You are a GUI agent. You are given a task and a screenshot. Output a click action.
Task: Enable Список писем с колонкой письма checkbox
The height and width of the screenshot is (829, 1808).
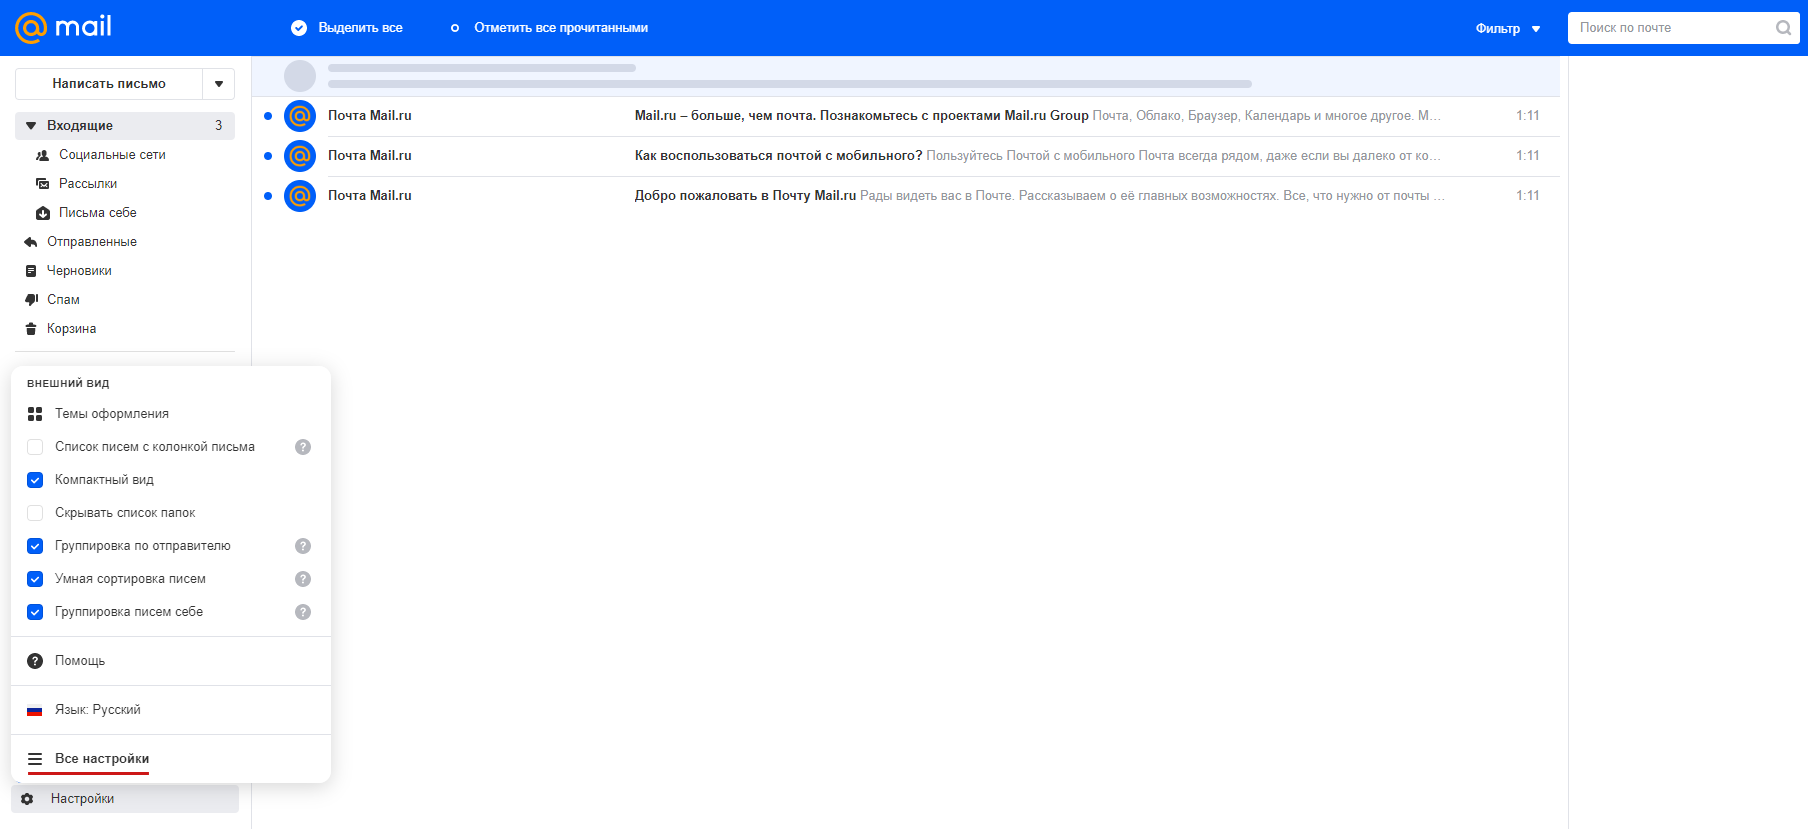(35, 447)
